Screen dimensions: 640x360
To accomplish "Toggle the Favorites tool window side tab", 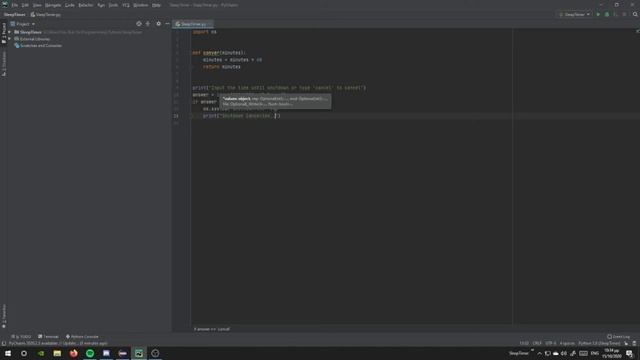I will point(4,316).
